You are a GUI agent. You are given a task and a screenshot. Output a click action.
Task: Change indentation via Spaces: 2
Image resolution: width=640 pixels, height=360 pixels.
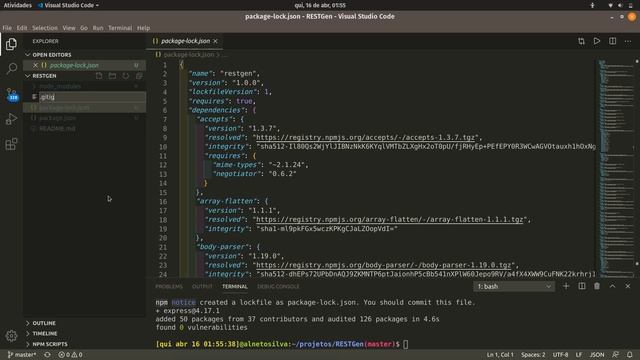pos(533,355)
